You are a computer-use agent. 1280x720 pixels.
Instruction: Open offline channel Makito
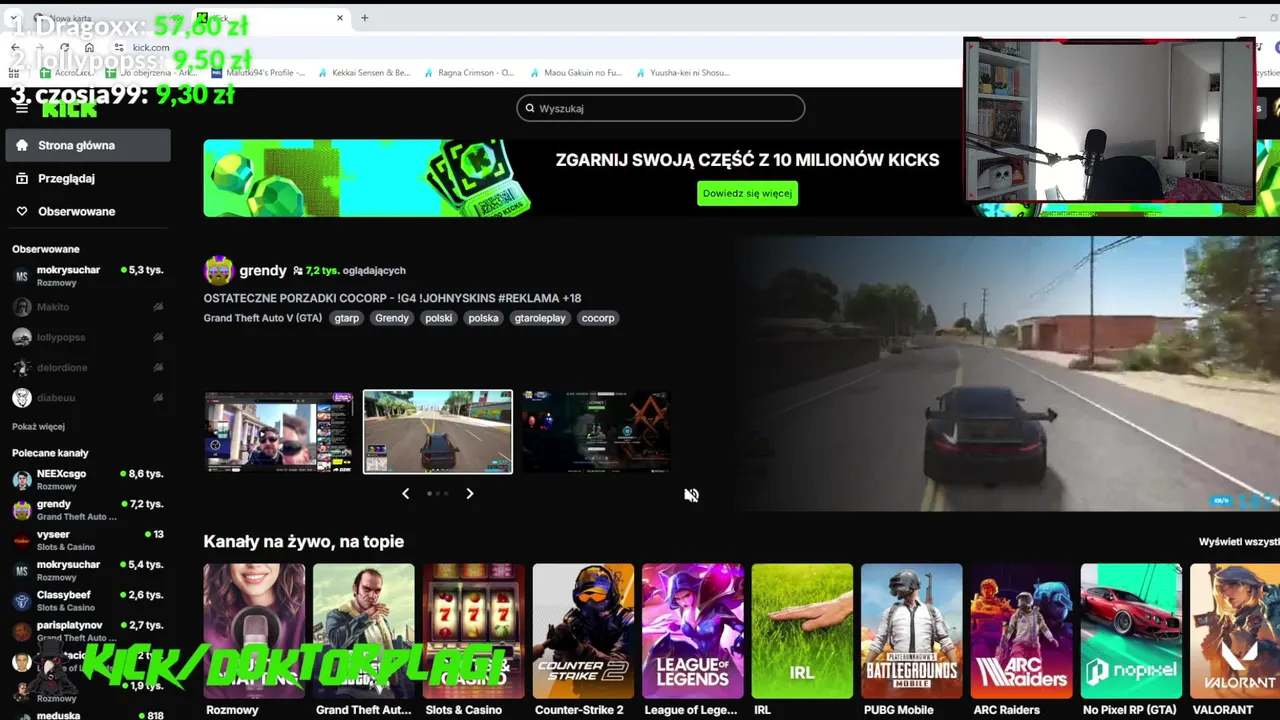[87, 307]
